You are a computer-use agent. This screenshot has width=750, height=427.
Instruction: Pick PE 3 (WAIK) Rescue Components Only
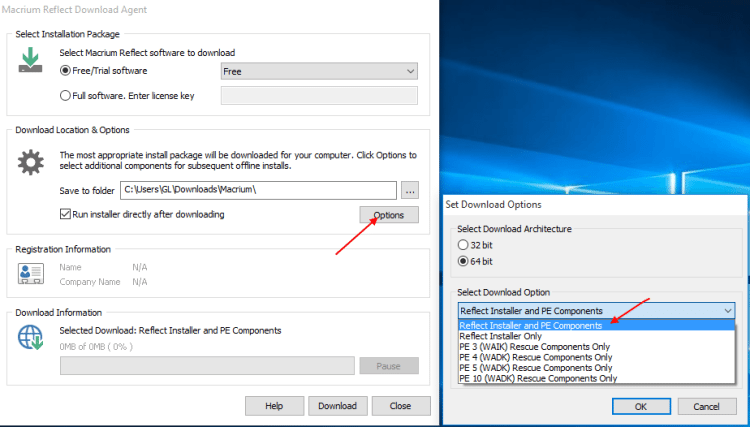(596, 347)
